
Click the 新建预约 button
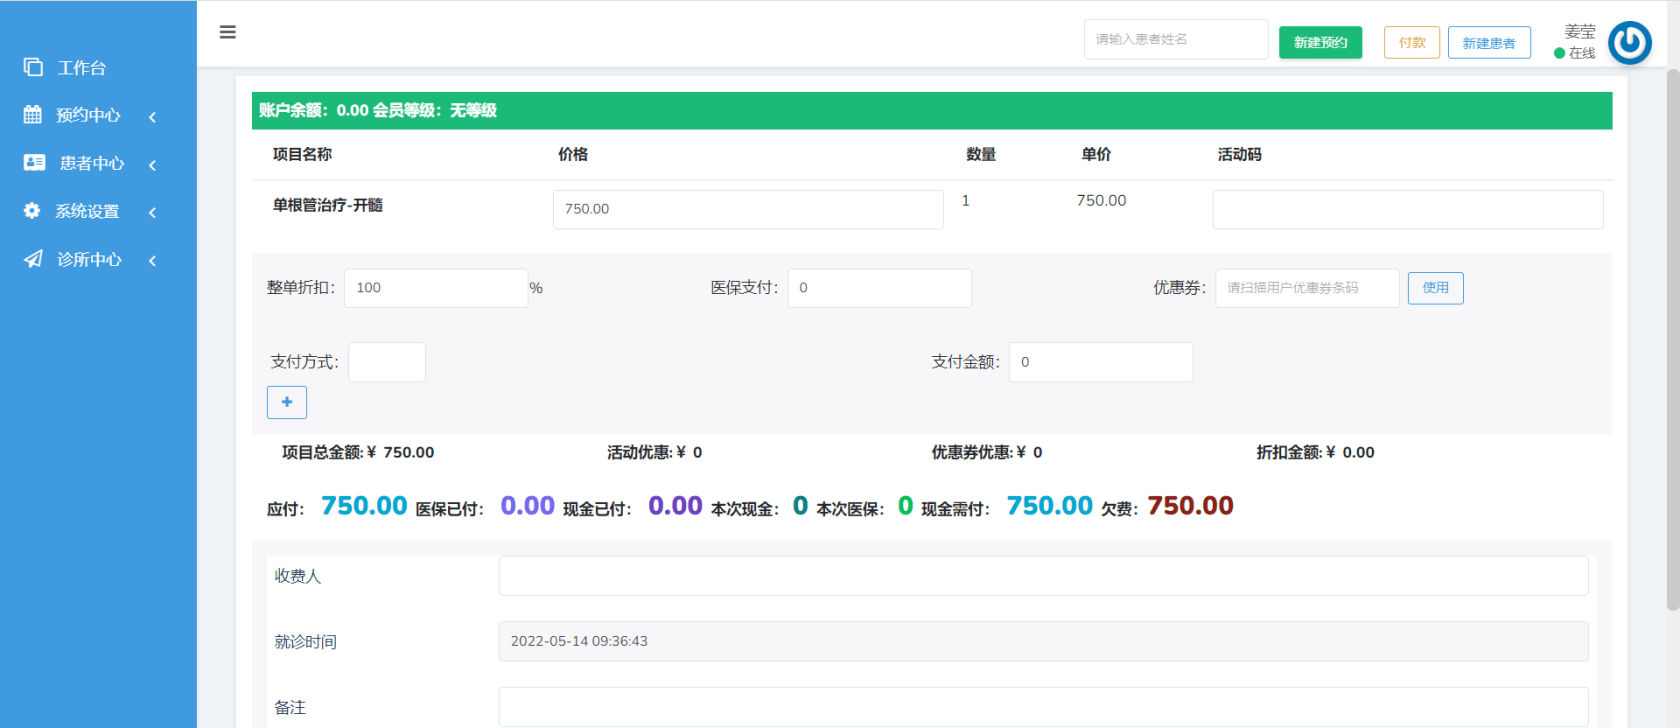pos(1320,42)
